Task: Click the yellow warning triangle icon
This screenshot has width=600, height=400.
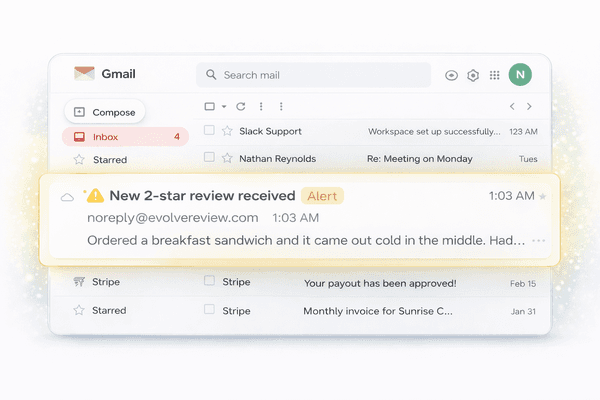Action: [95, 196]
